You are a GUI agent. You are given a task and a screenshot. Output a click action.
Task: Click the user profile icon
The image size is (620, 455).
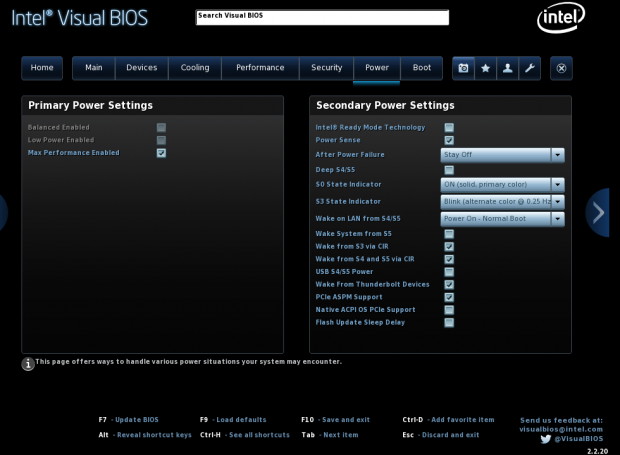(x=508, y=68)
